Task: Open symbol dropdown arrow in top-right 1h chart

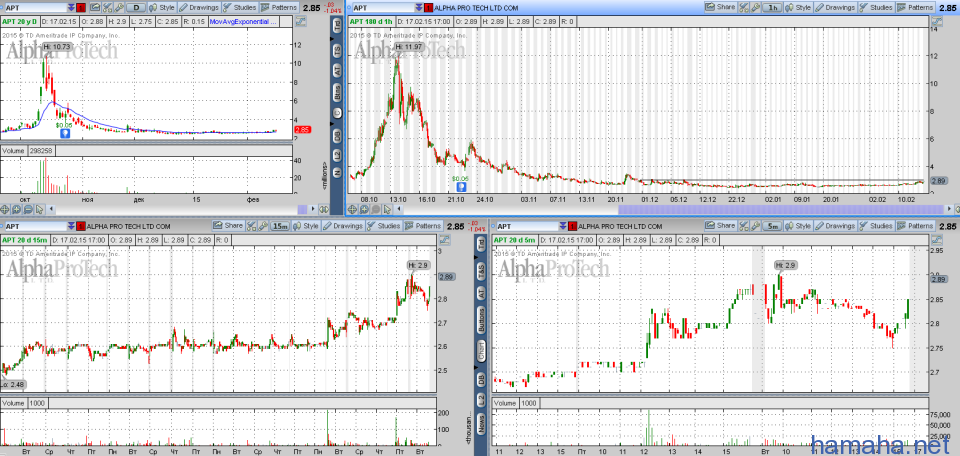Action: [x=418, y=7]
